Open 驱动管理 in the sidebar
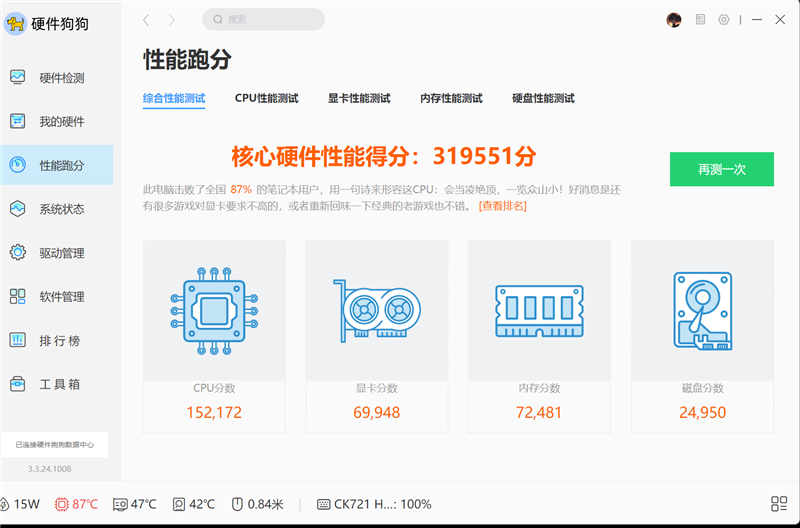The width and height of the screenshot is (800, 528). [x=57, y=253]
